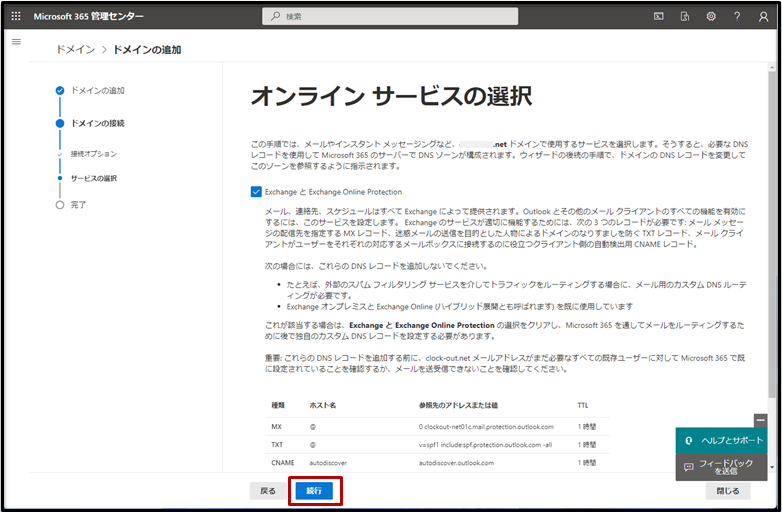782x512 pixels.
Task: Select ドメインの接続 wizard step
Action: click(90, 123)
